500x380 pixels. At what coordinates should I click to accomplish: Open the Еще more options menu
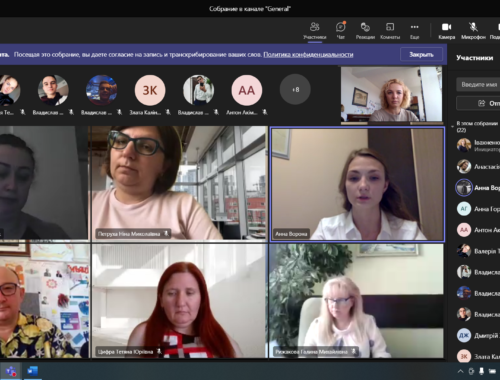[x=414, y=30]
